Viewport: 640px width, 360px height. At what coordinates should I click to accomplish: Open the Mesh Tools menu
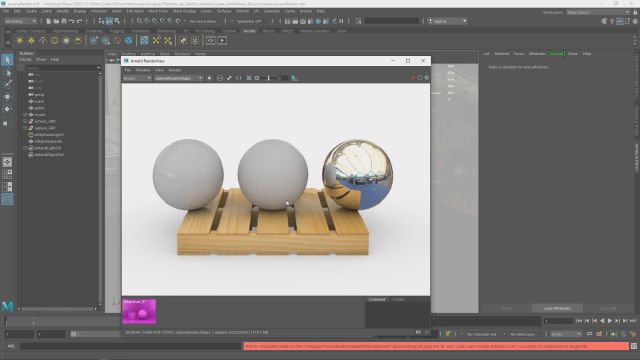coord(158,11)
